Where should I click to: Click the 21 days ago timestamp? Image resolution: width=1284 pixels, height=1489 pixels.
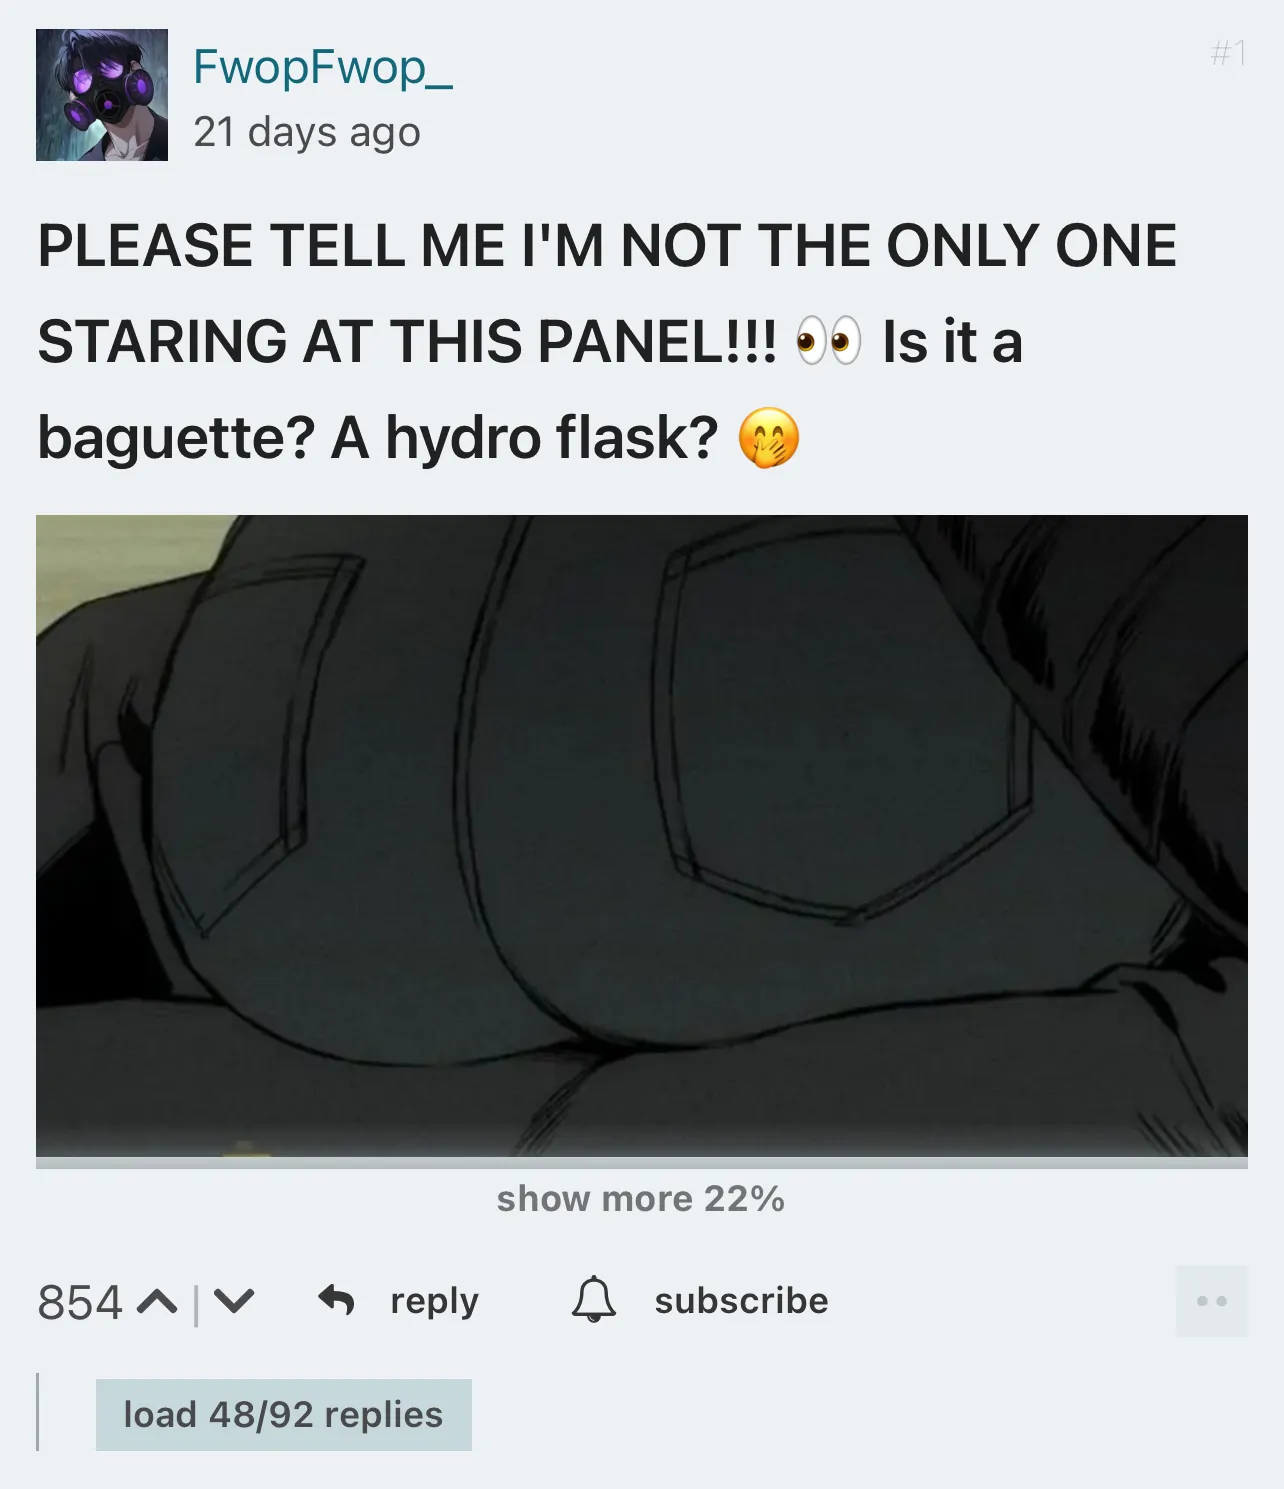pos(307,131)
